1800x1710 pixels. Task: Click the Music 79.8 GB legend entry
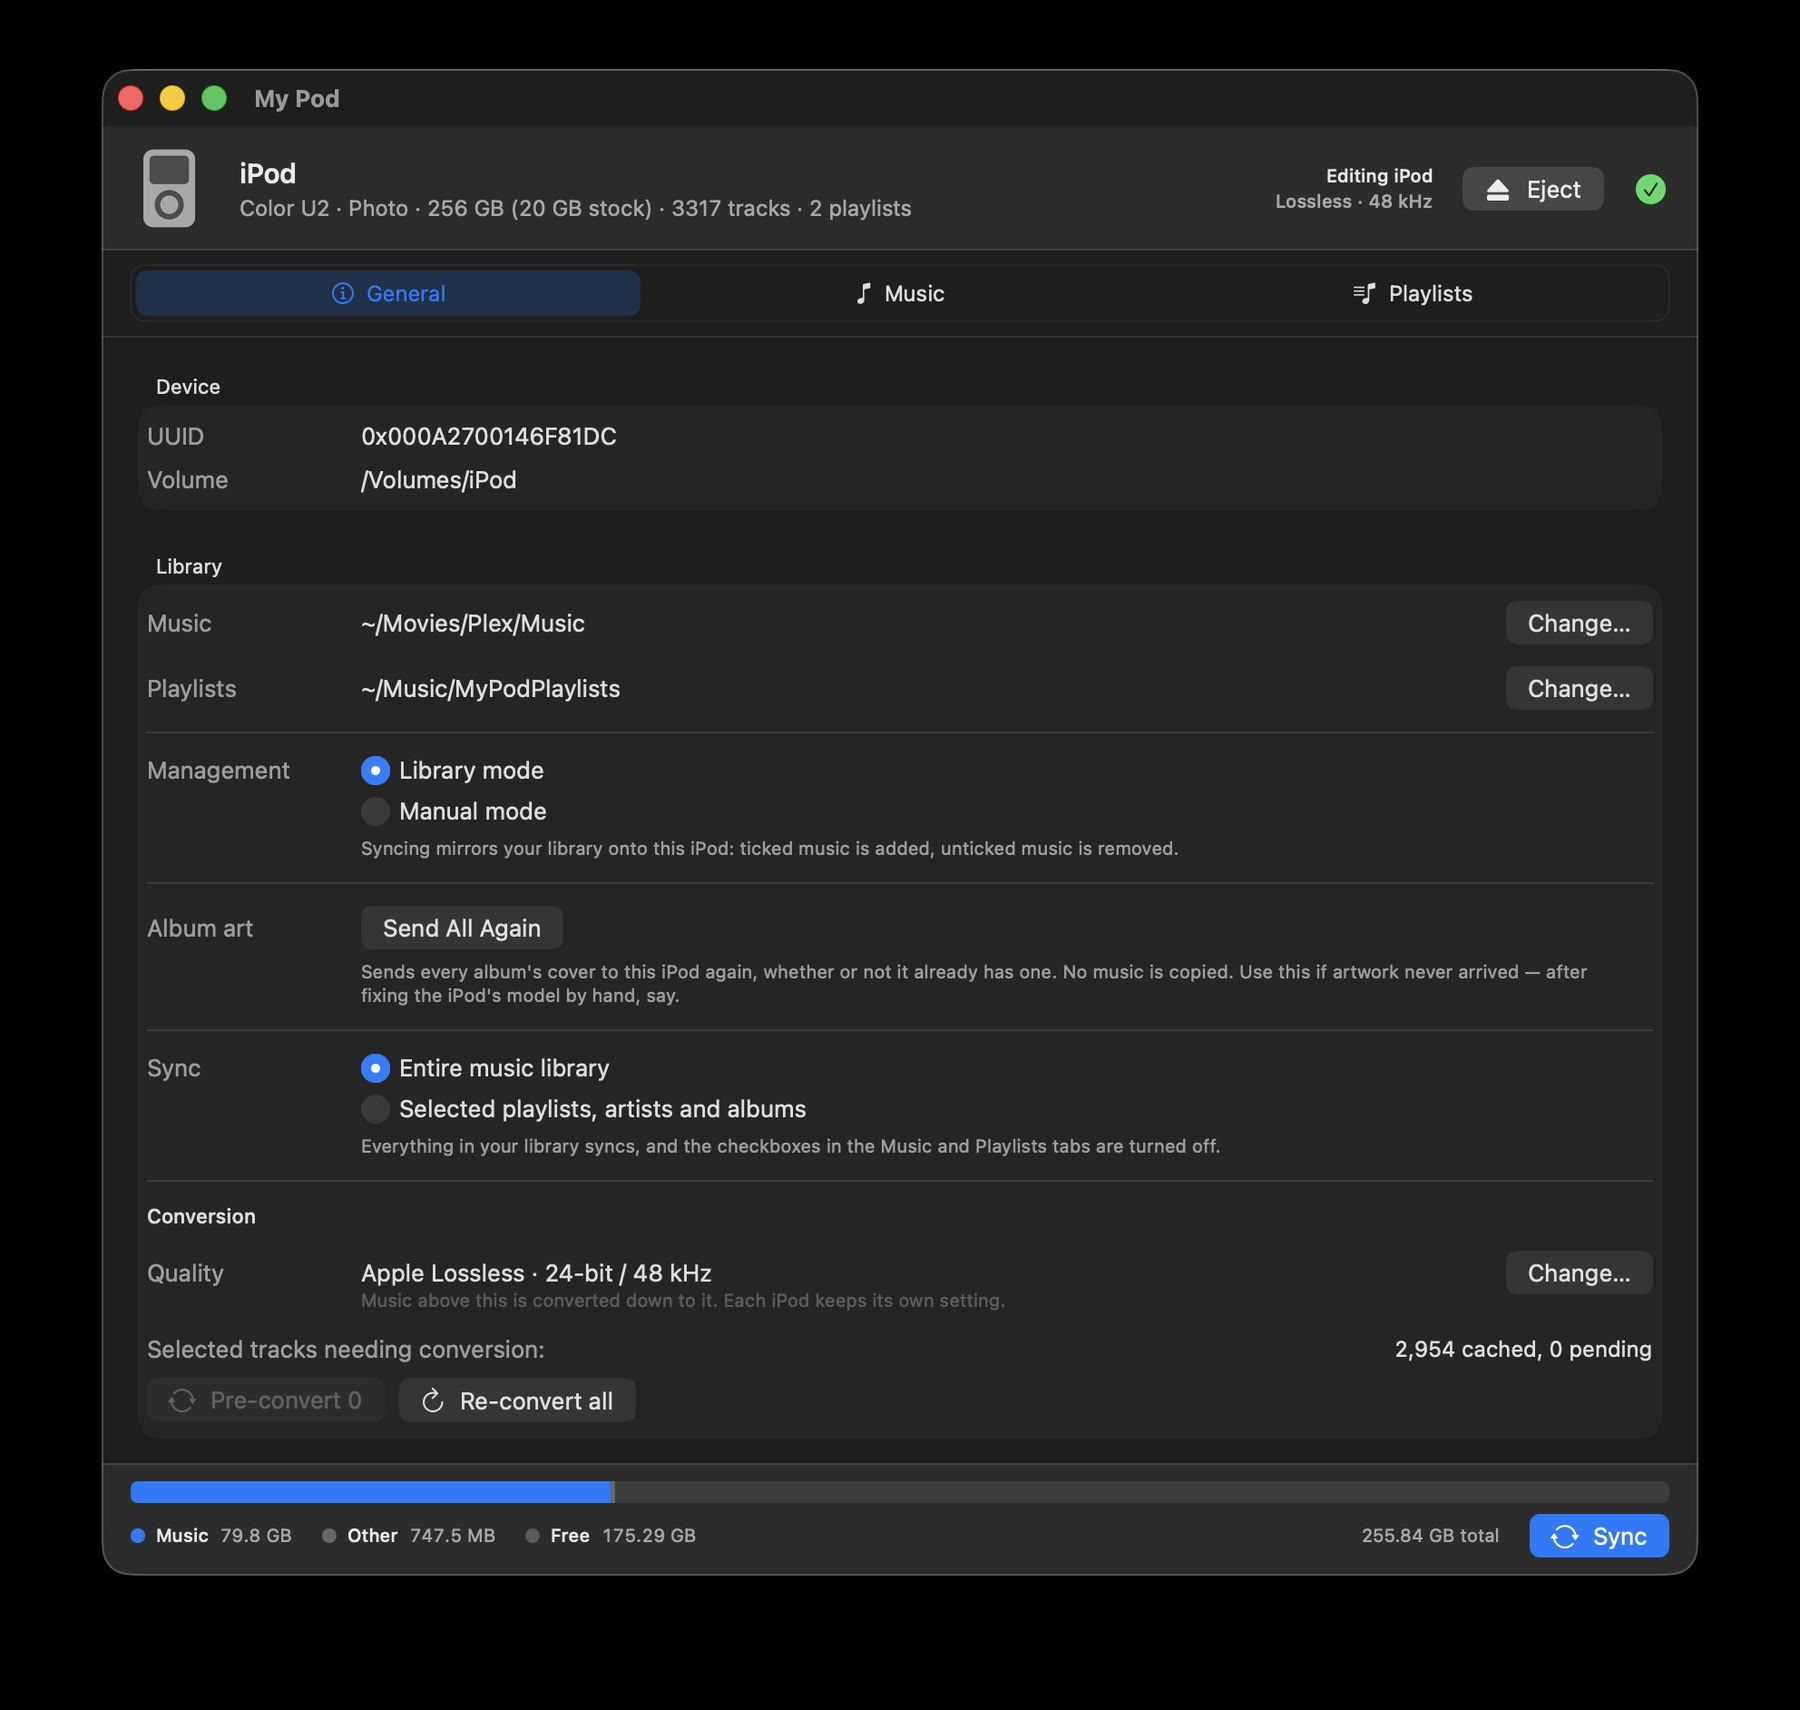211,1535
